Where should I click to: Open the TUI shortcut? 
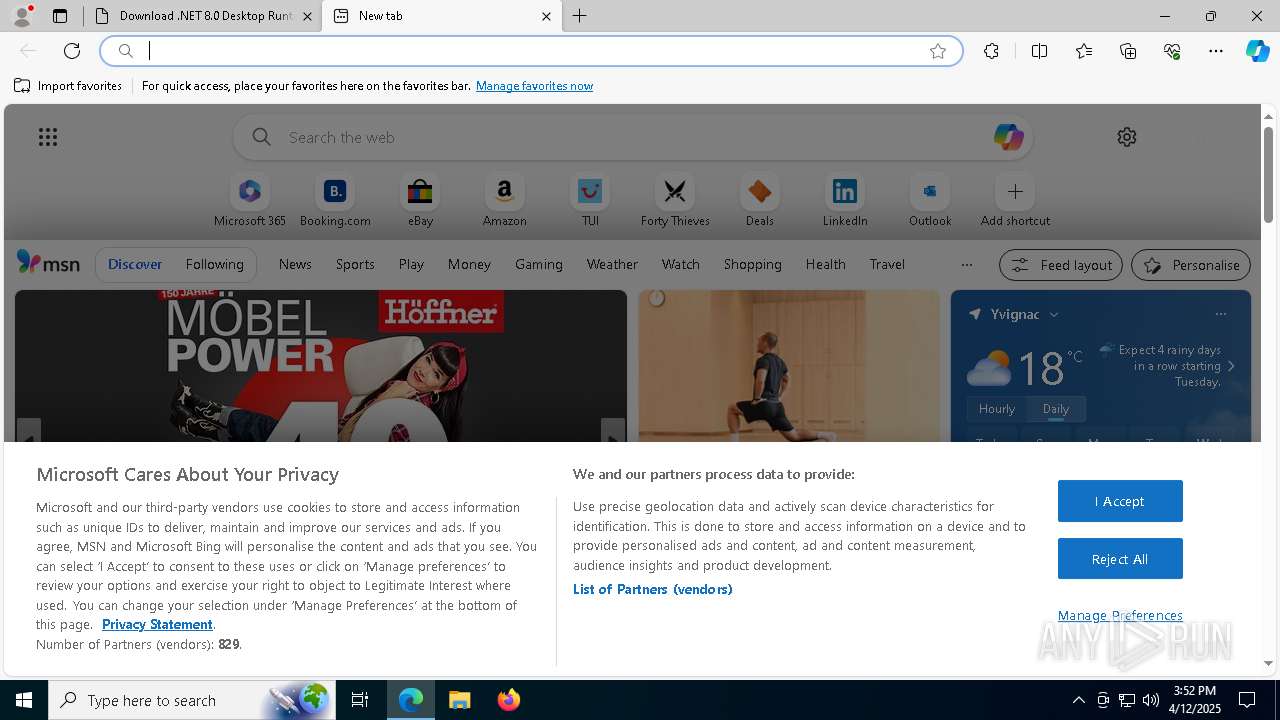click(x=590, y=201)
